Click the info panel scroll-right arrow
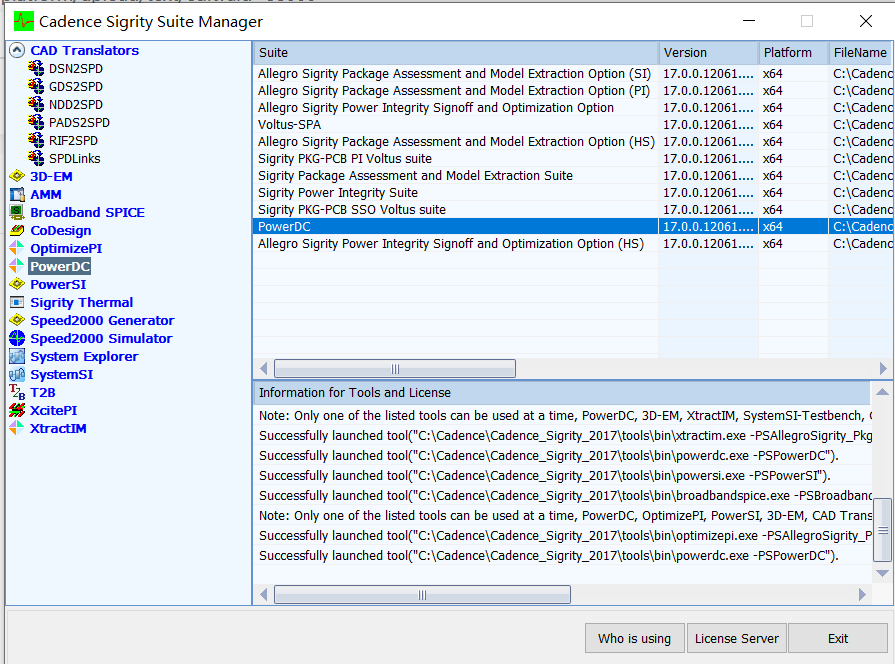Image resolution: width=895 pixels, height=664 pixels. (864, 595)
